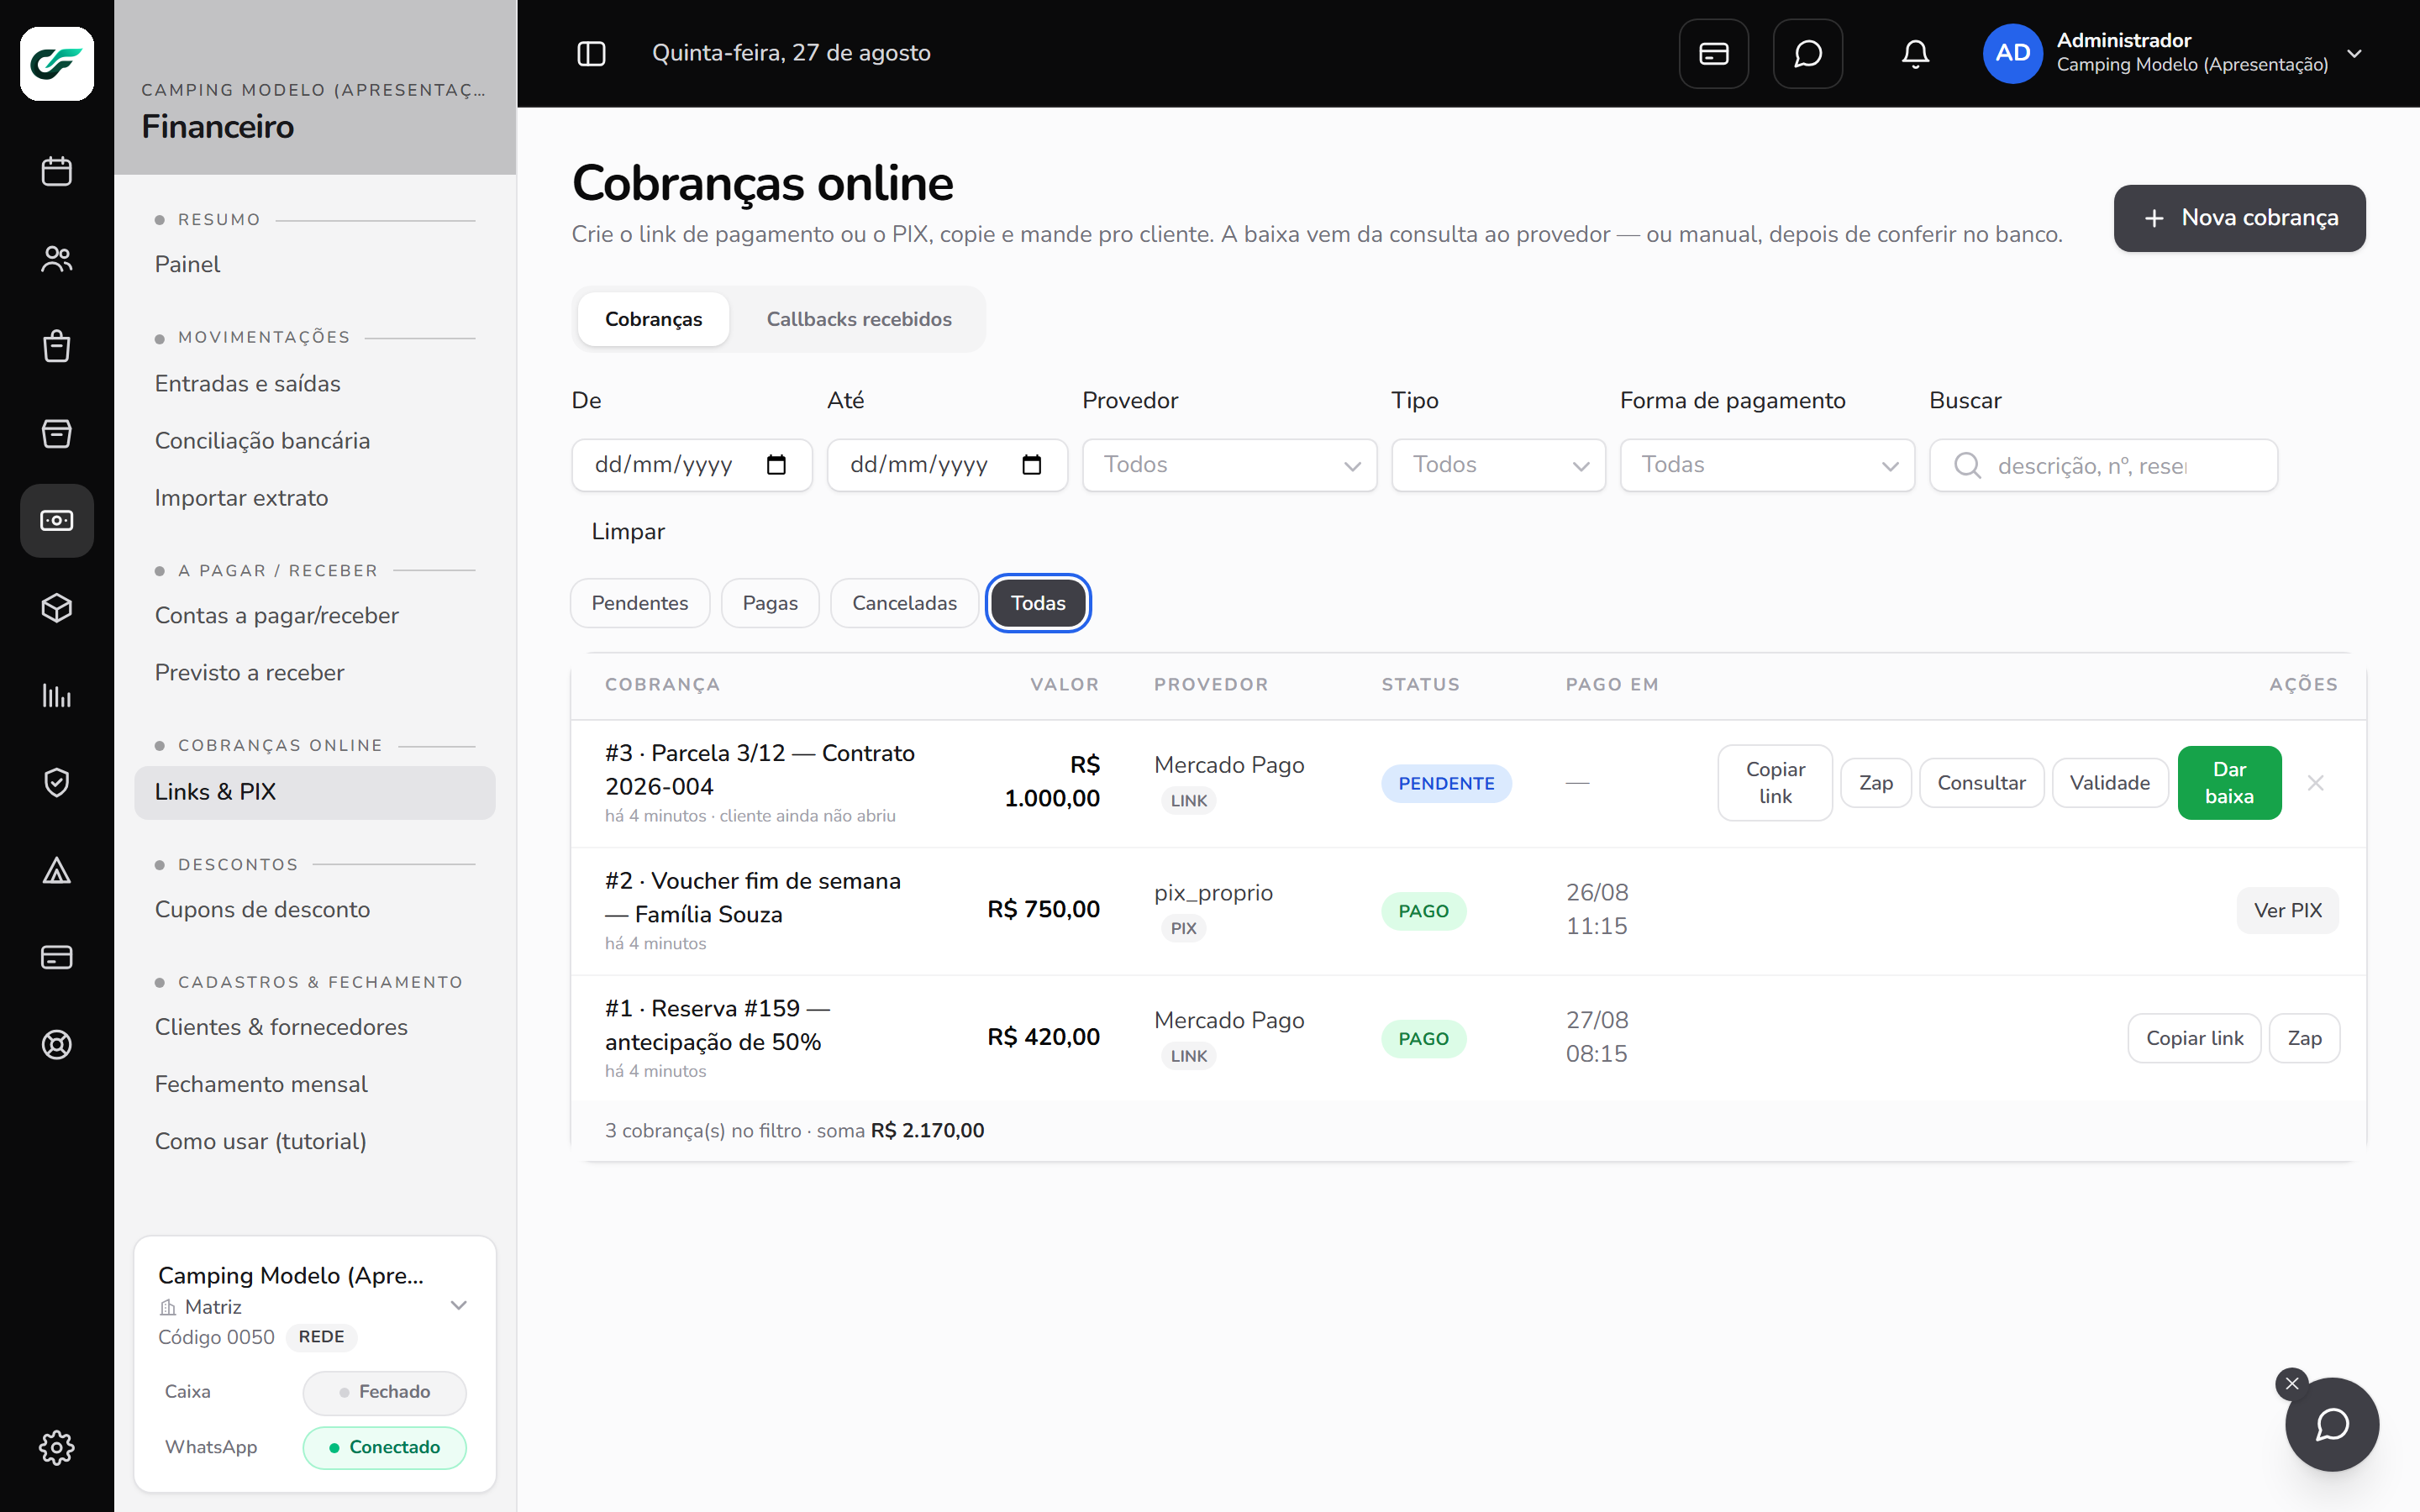2420x1512 pixels.
Task: Filter by Pagas status chip
Action: [770, 603]
